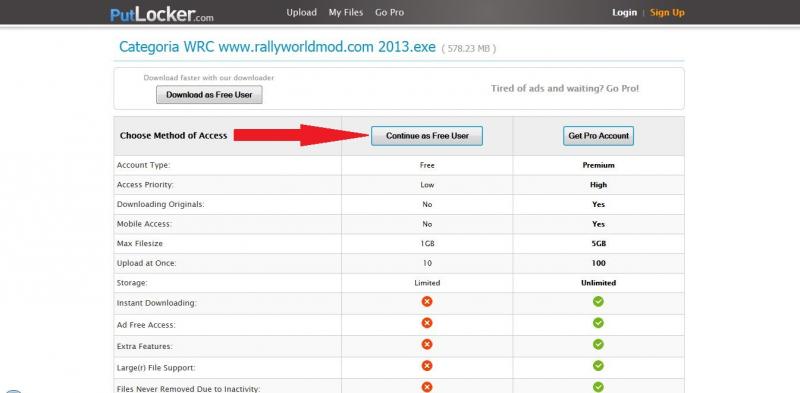This screenshot has height=393, width=800.
Task: Click Download as Free User button
Action: 209,95
